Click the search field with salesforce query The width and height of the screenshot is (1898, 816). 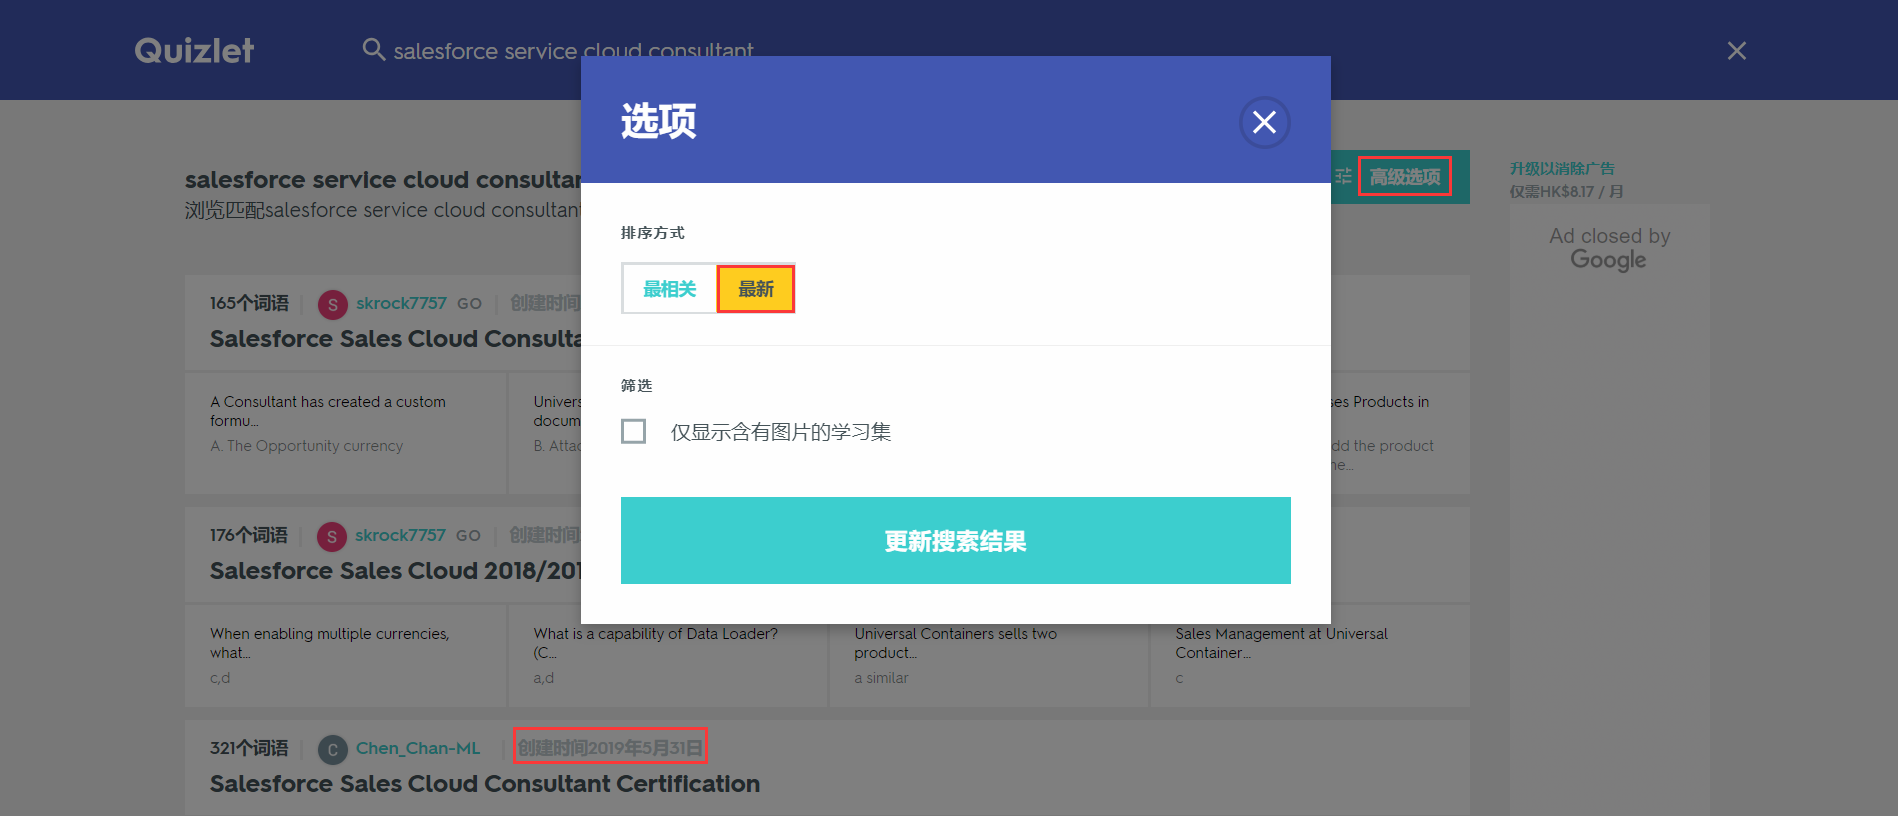click(573, 50)
